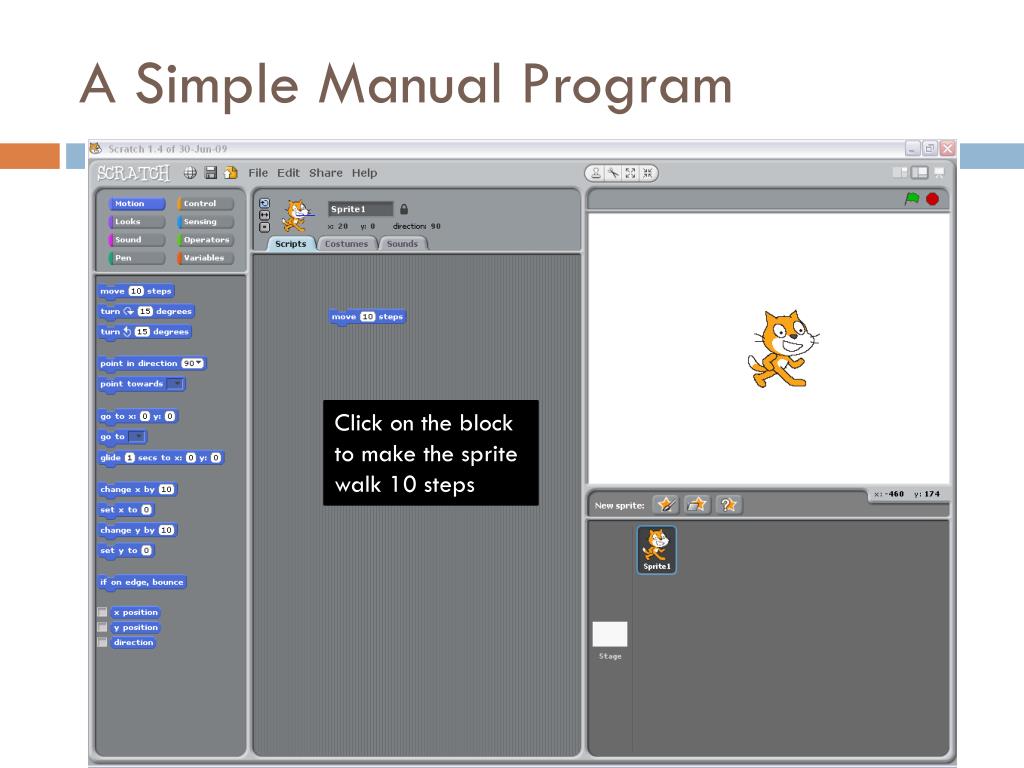Set rotation style to can rotate
The width and height of the screenshot is (1024, 768).
pyautogui.click(x=264, y=203)
